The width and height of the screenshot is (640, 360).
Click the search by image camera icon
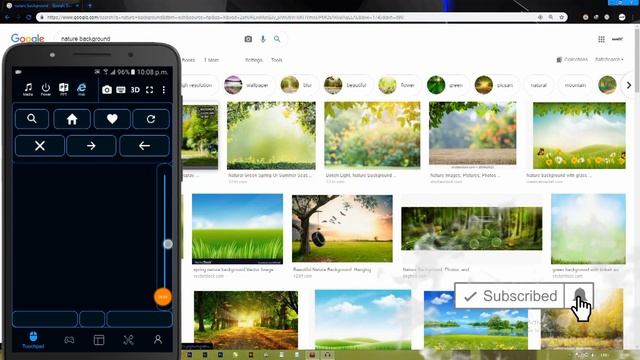pos(248,39)
